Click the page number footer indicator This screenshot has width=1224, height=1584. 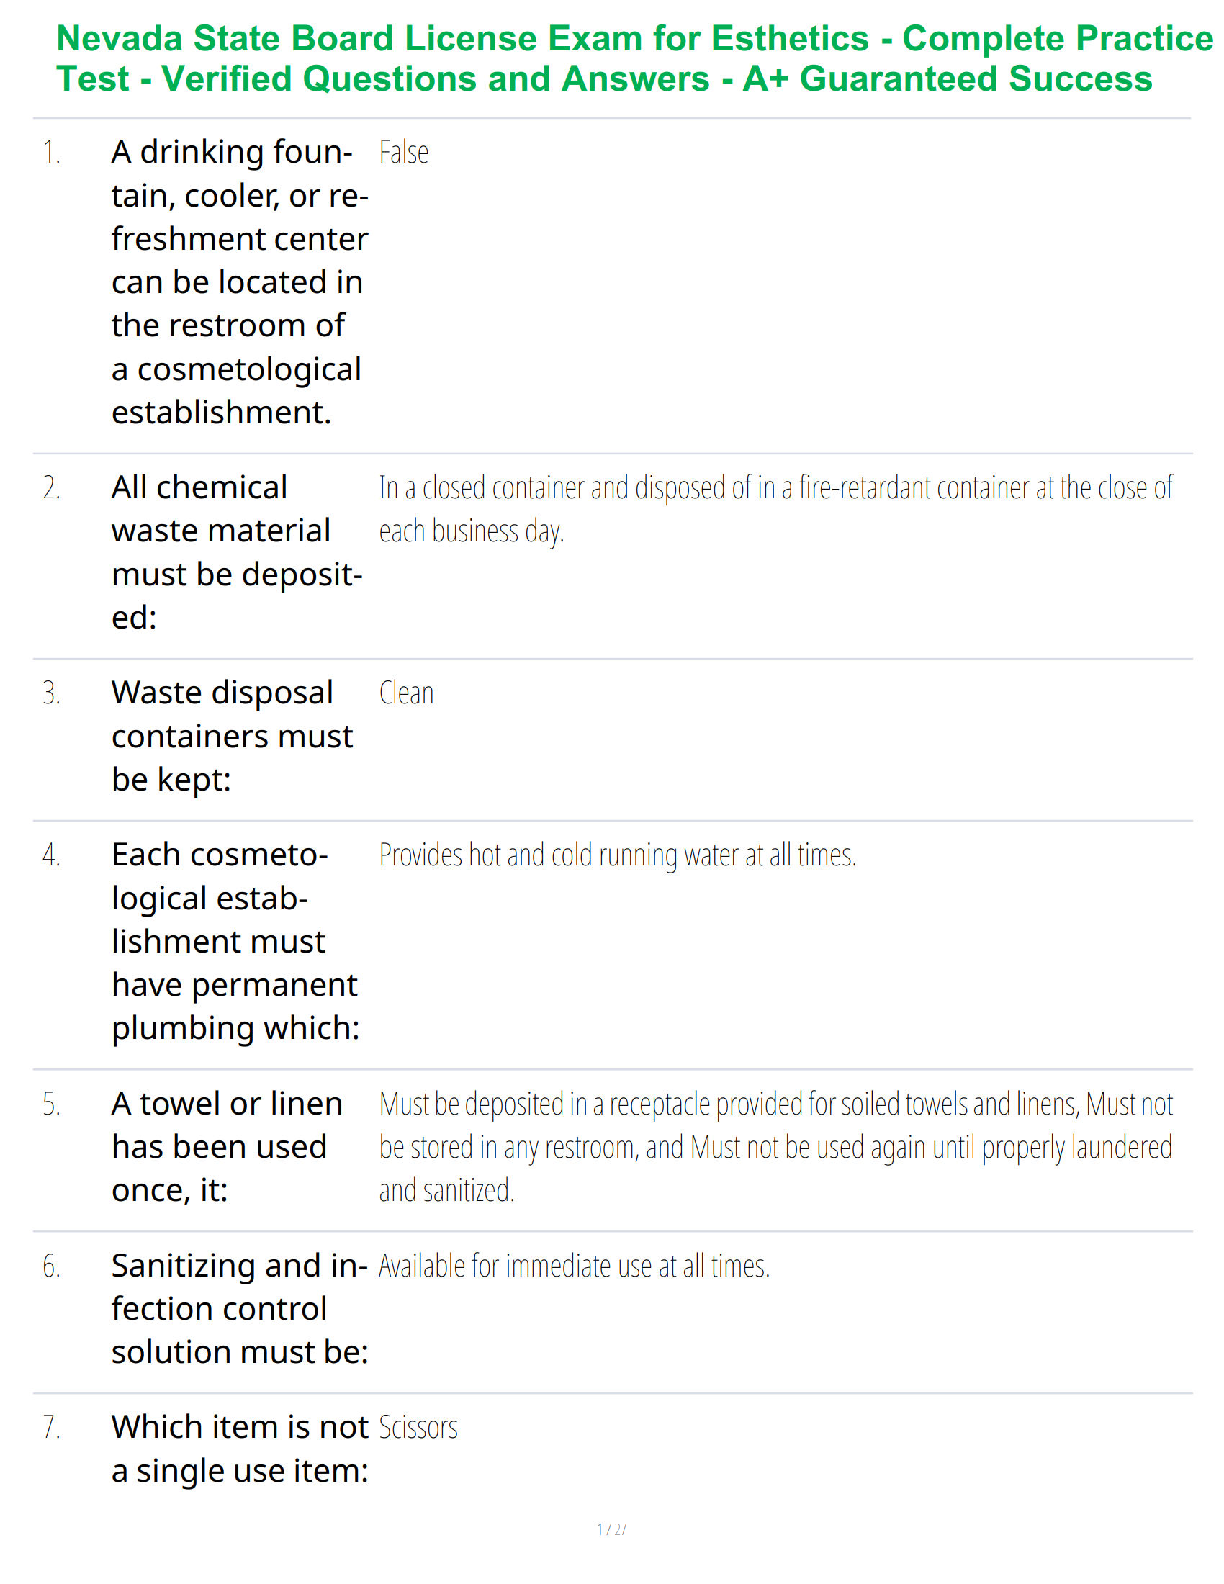coord(611,1529)
